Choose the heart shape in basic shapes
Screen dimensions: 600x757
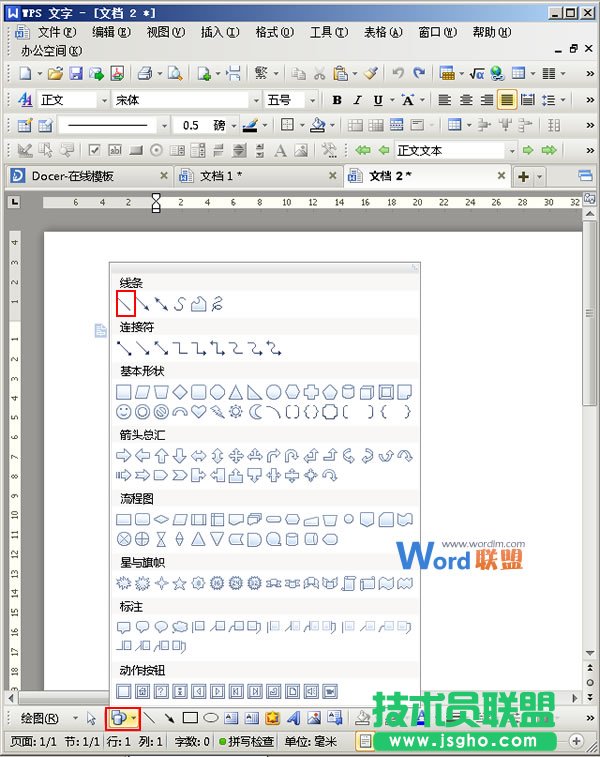tap(198, 411)
